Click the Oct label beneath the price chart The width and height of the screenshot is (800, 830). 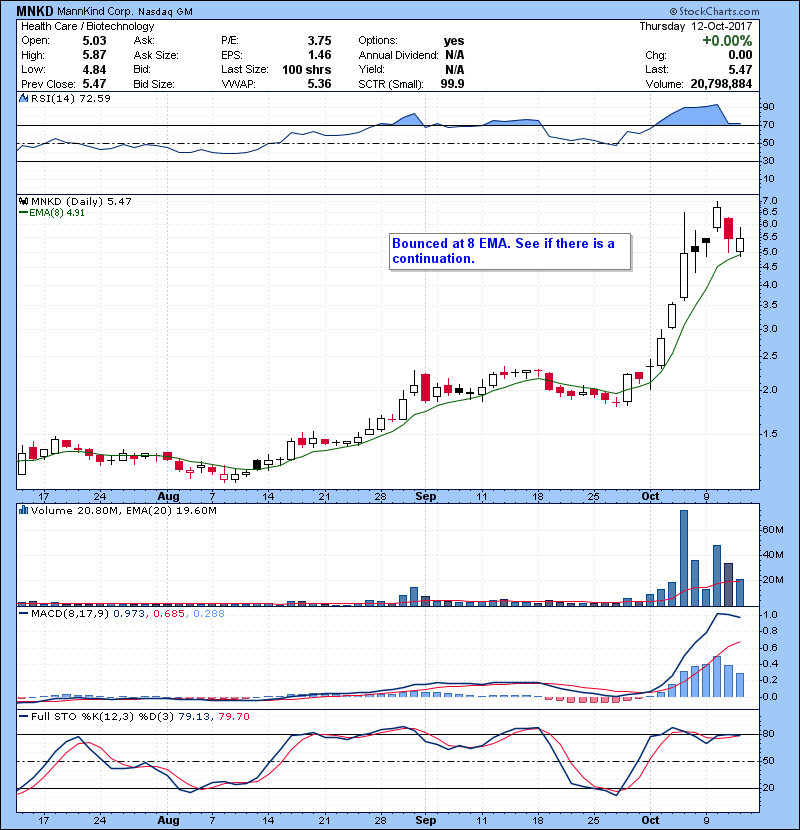[650, 497]
